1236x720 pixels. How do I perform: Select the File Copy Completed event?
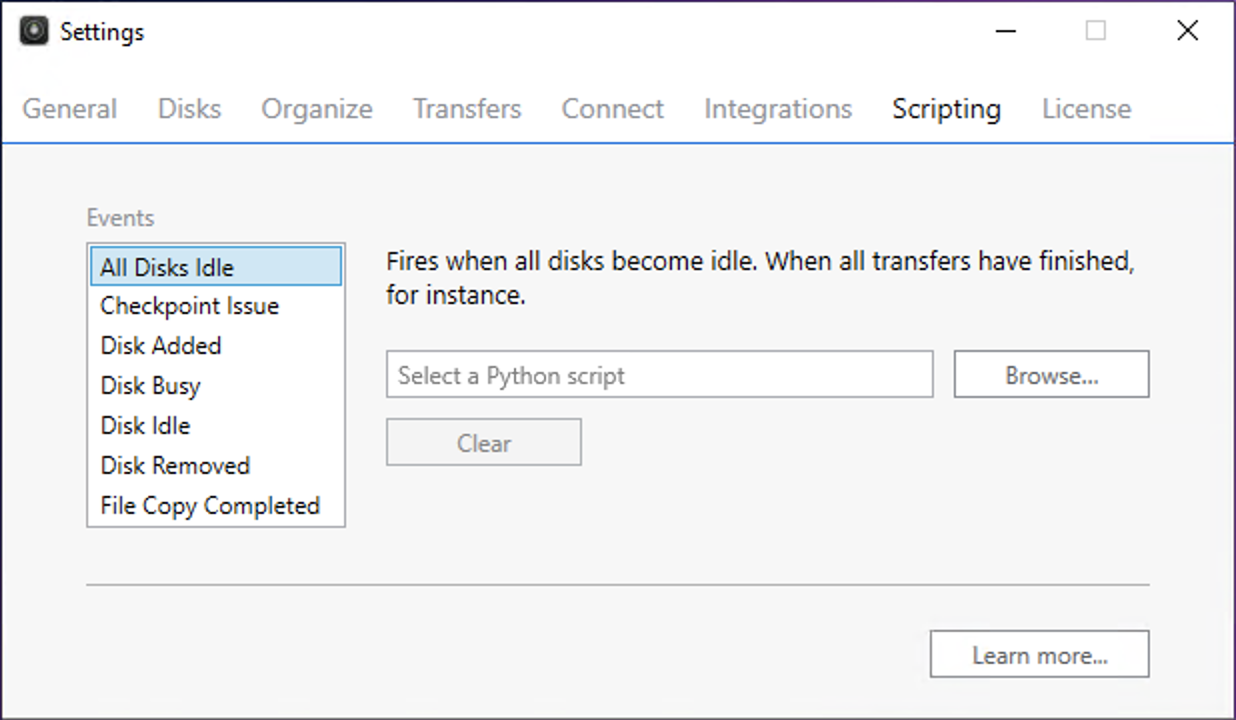pyautogui.click(x=210, y=506)
